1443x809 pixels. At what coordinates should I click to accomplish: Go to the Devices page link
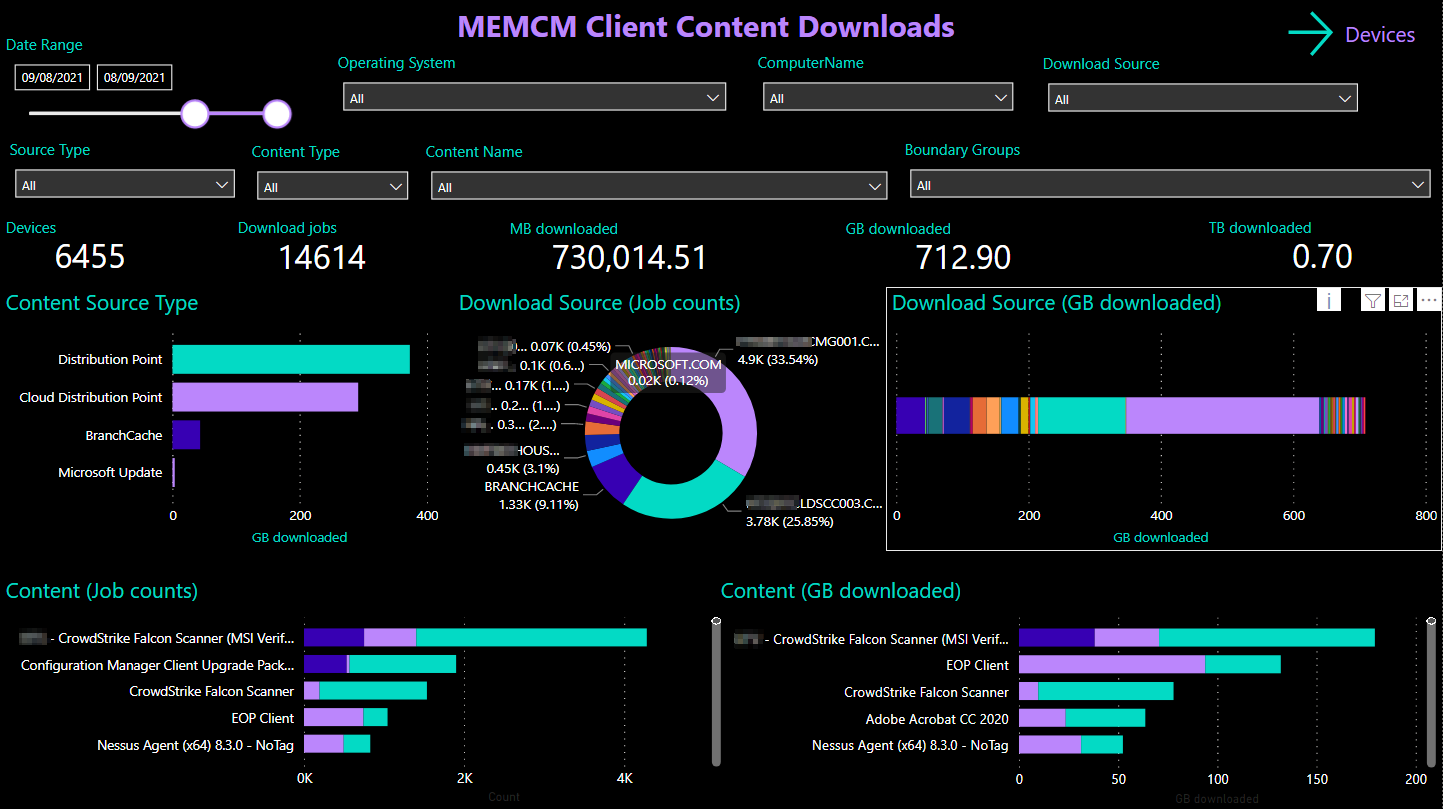point(1380,35)
